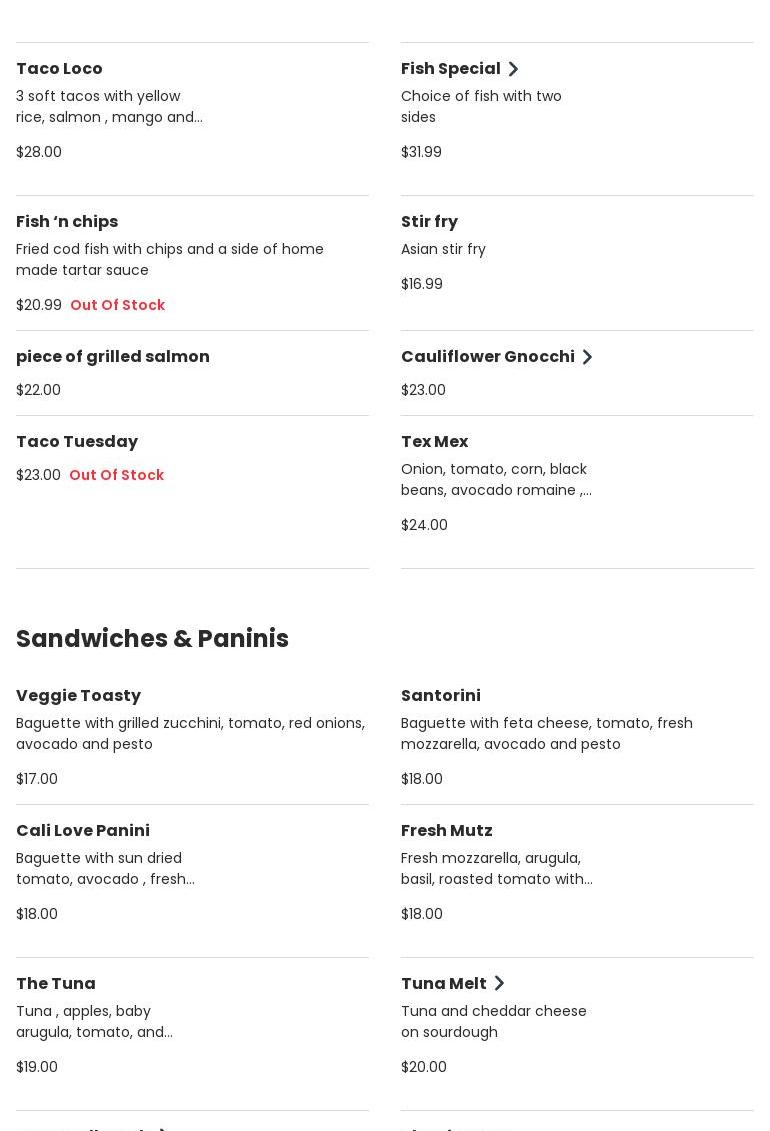Expand the Fish Special chevron arrow
This screenshot has width=770, height=1131.
(x=513, y=69)
